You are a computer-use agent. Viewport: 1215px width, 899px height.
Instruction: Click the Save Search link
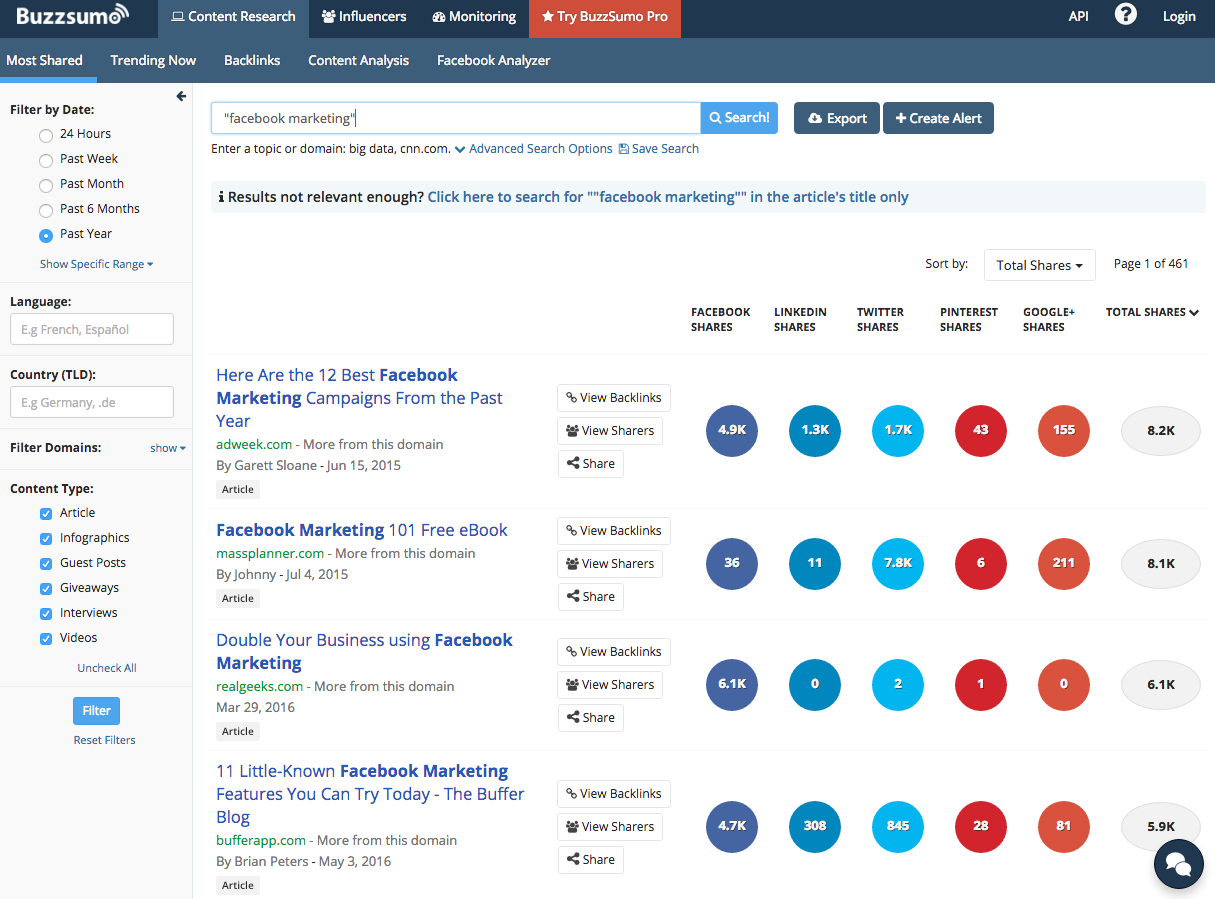658,149
